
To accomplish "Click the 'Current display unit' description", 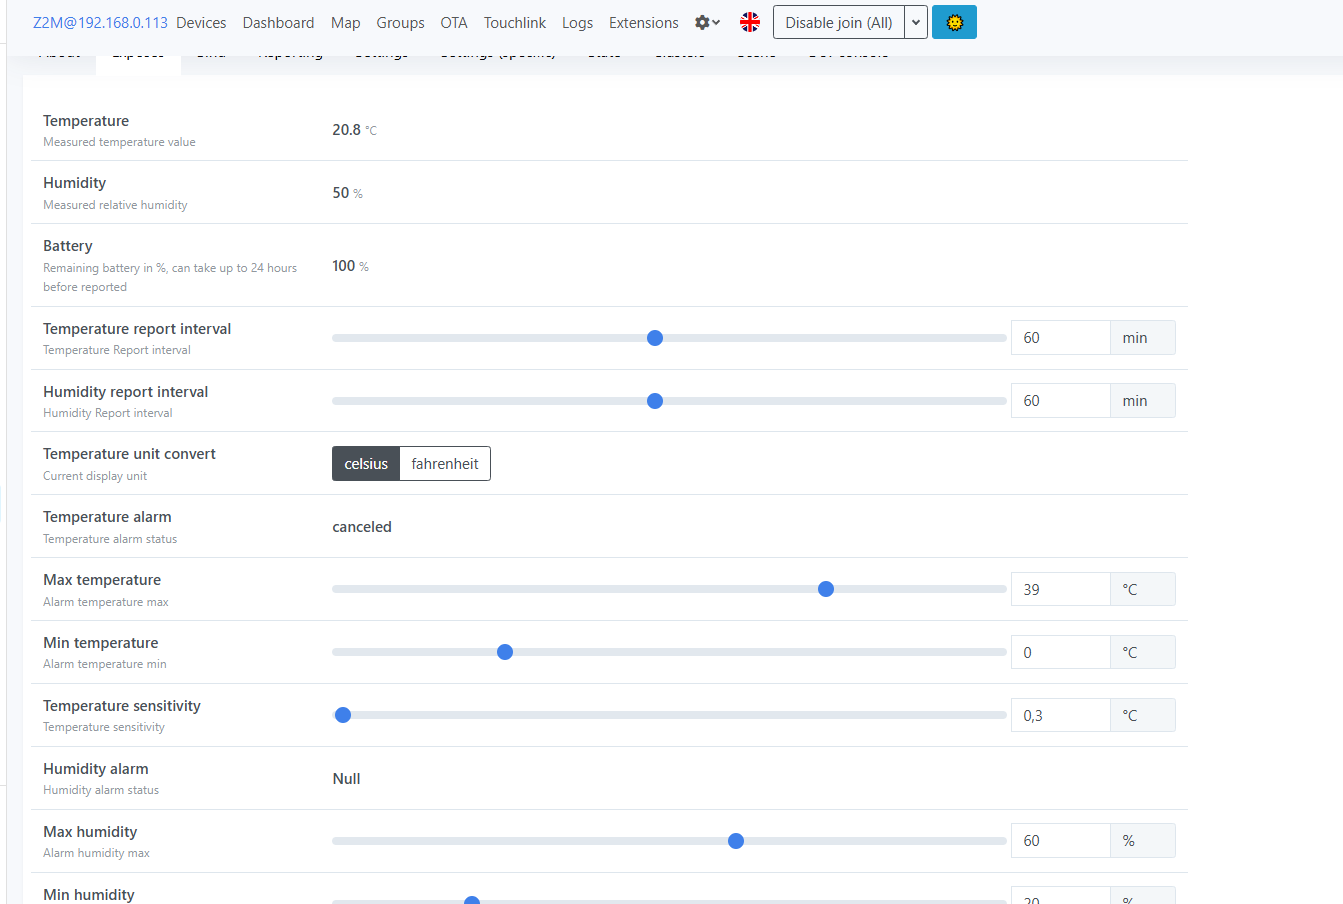I will 95,476.
